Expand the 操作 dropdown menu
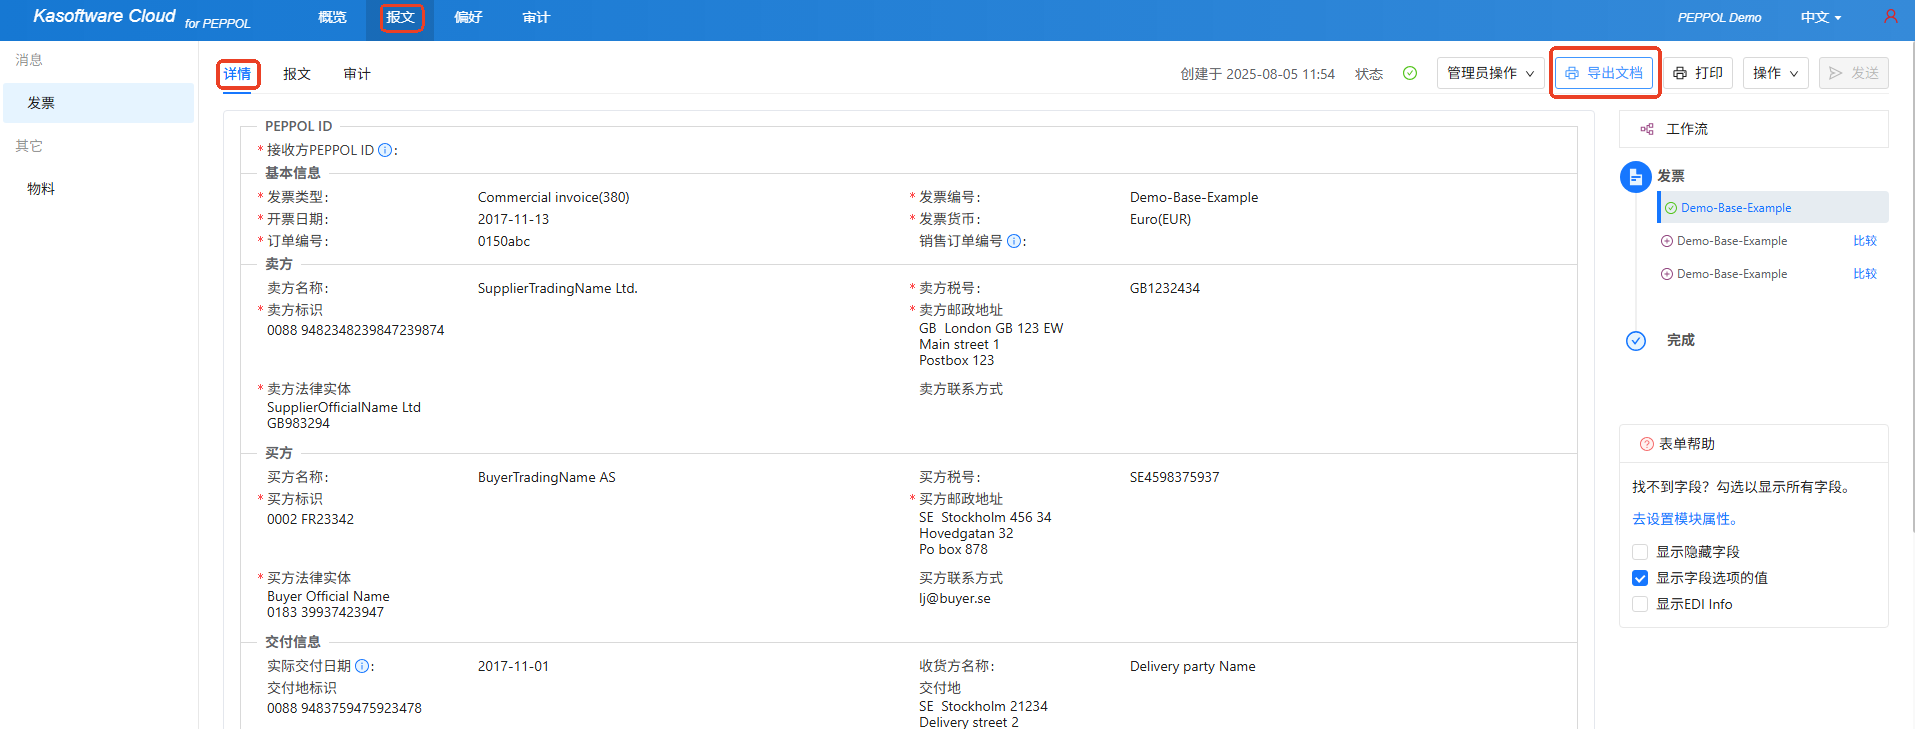This screenshot has width=1915, height=729. tap(1775, 73)
